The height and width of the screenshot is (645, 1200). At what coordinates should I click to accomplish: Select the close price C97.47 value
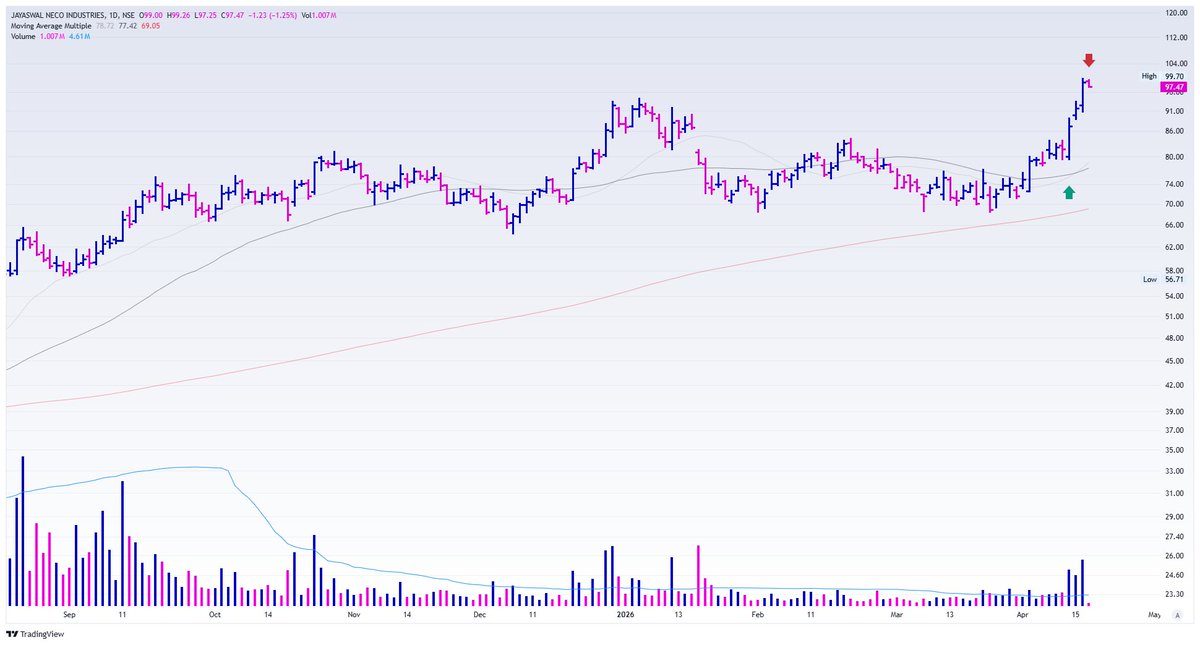232,15
